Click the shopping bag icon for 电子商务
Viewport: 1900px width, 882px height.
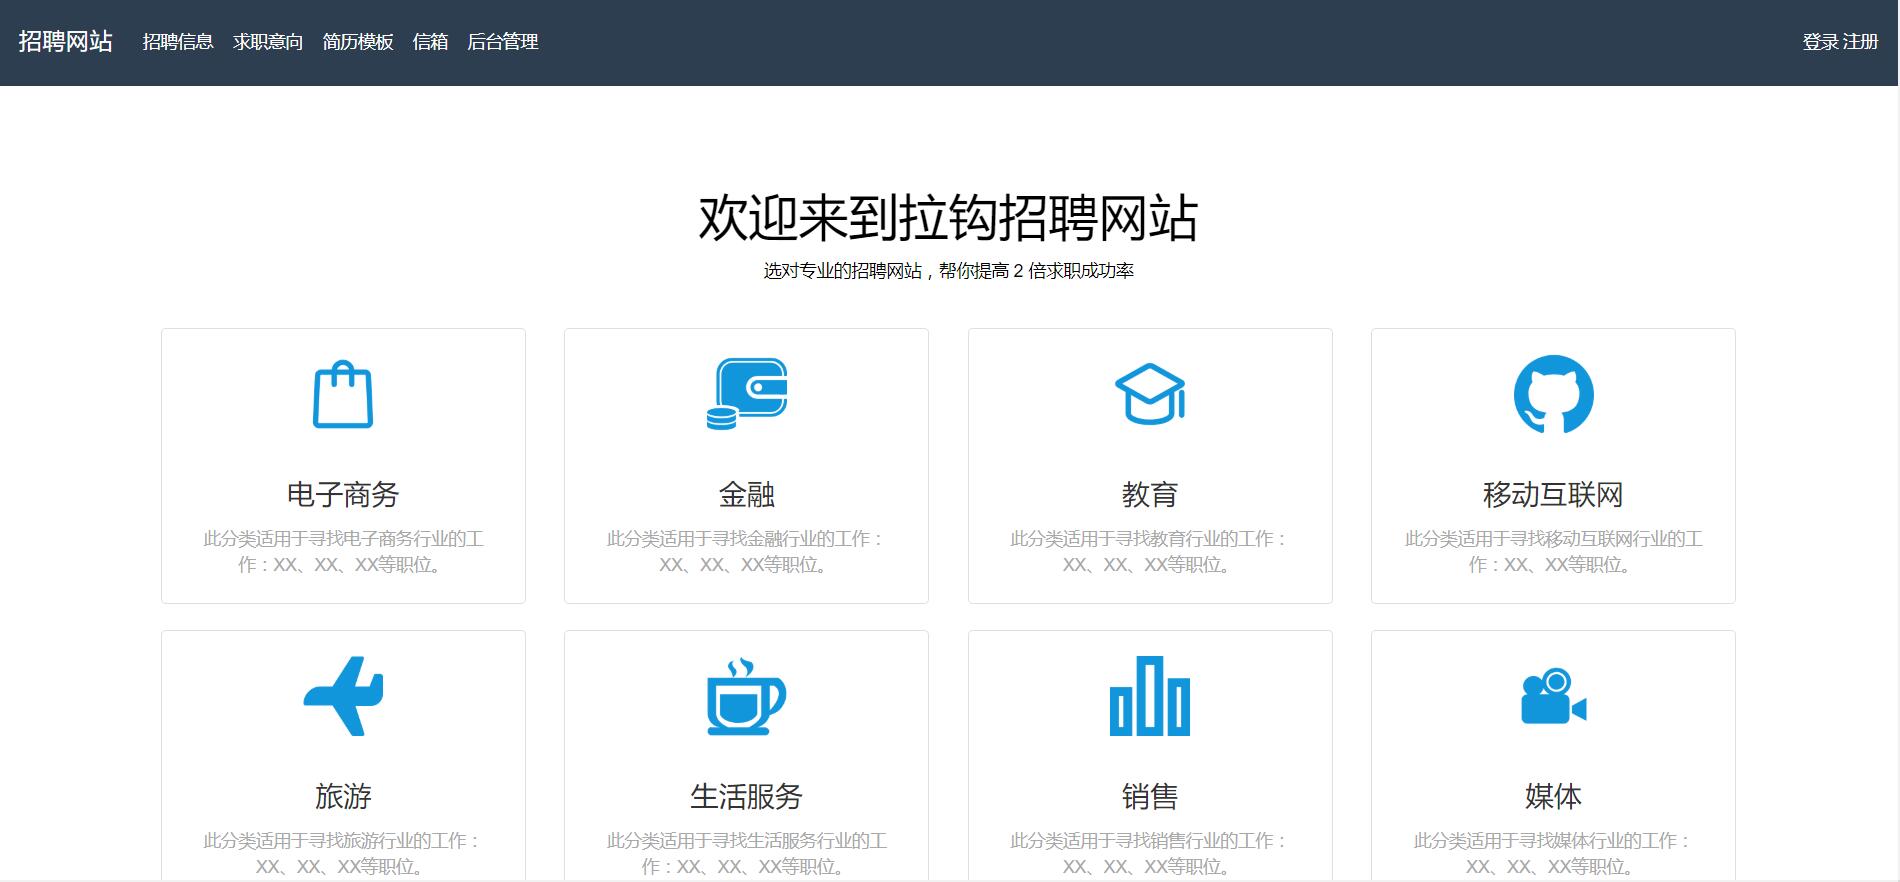click(x=343, y=394)
